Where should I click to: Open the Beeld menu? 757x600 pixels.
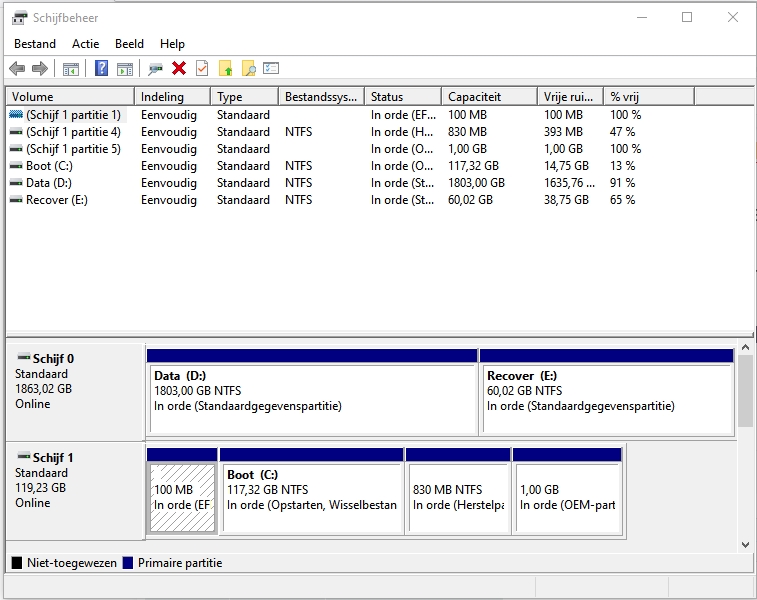pos(129,44)
